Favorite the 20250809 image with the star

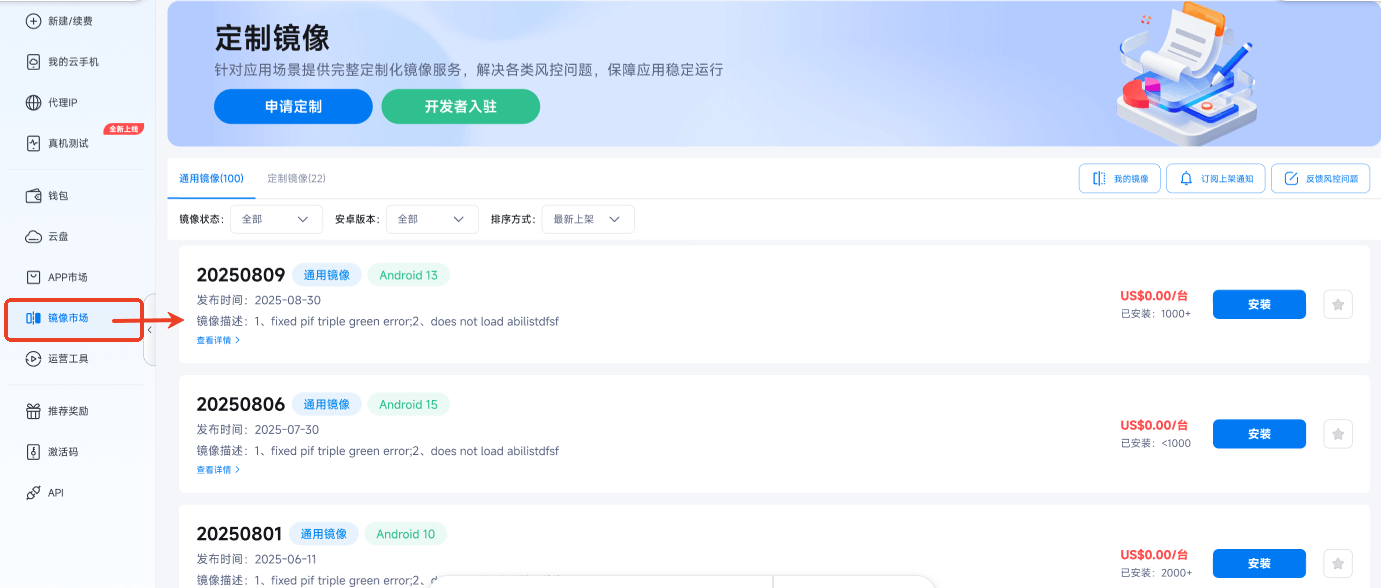point(1337,304)
